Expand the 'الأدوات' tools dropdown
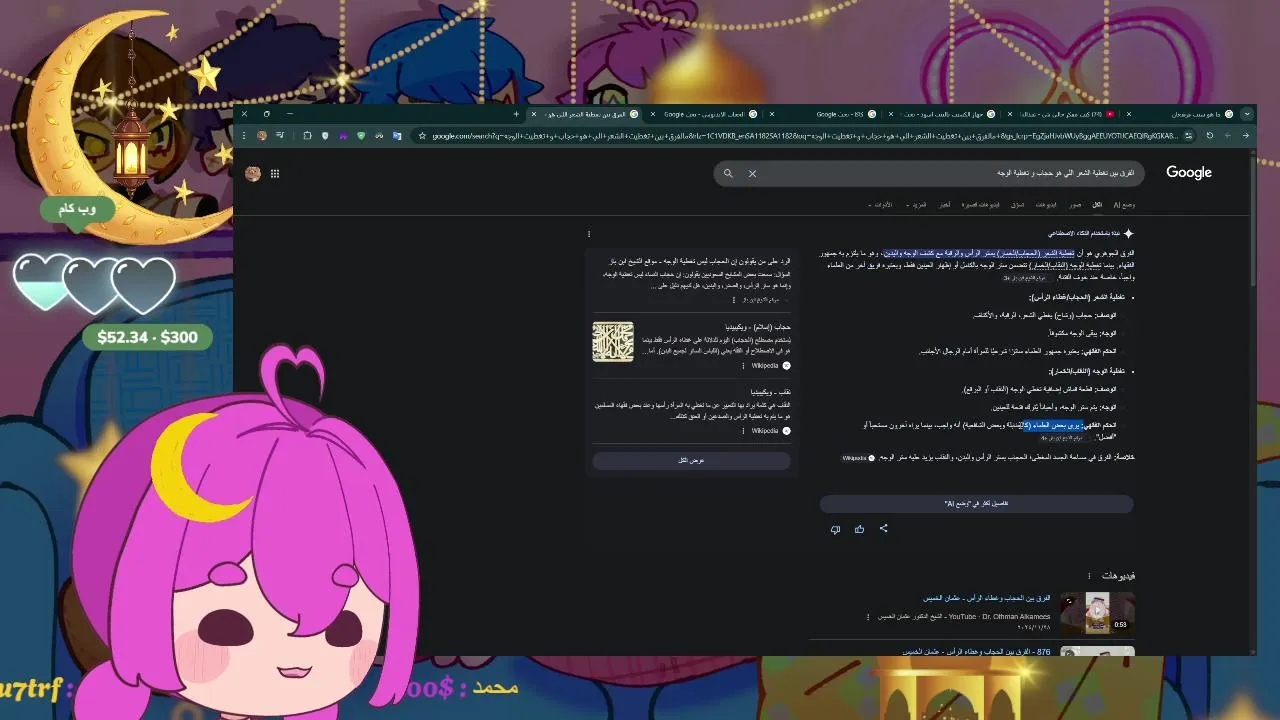This screenshot has height=720, width=1280. pyautogui.click(x=881, y=205)
